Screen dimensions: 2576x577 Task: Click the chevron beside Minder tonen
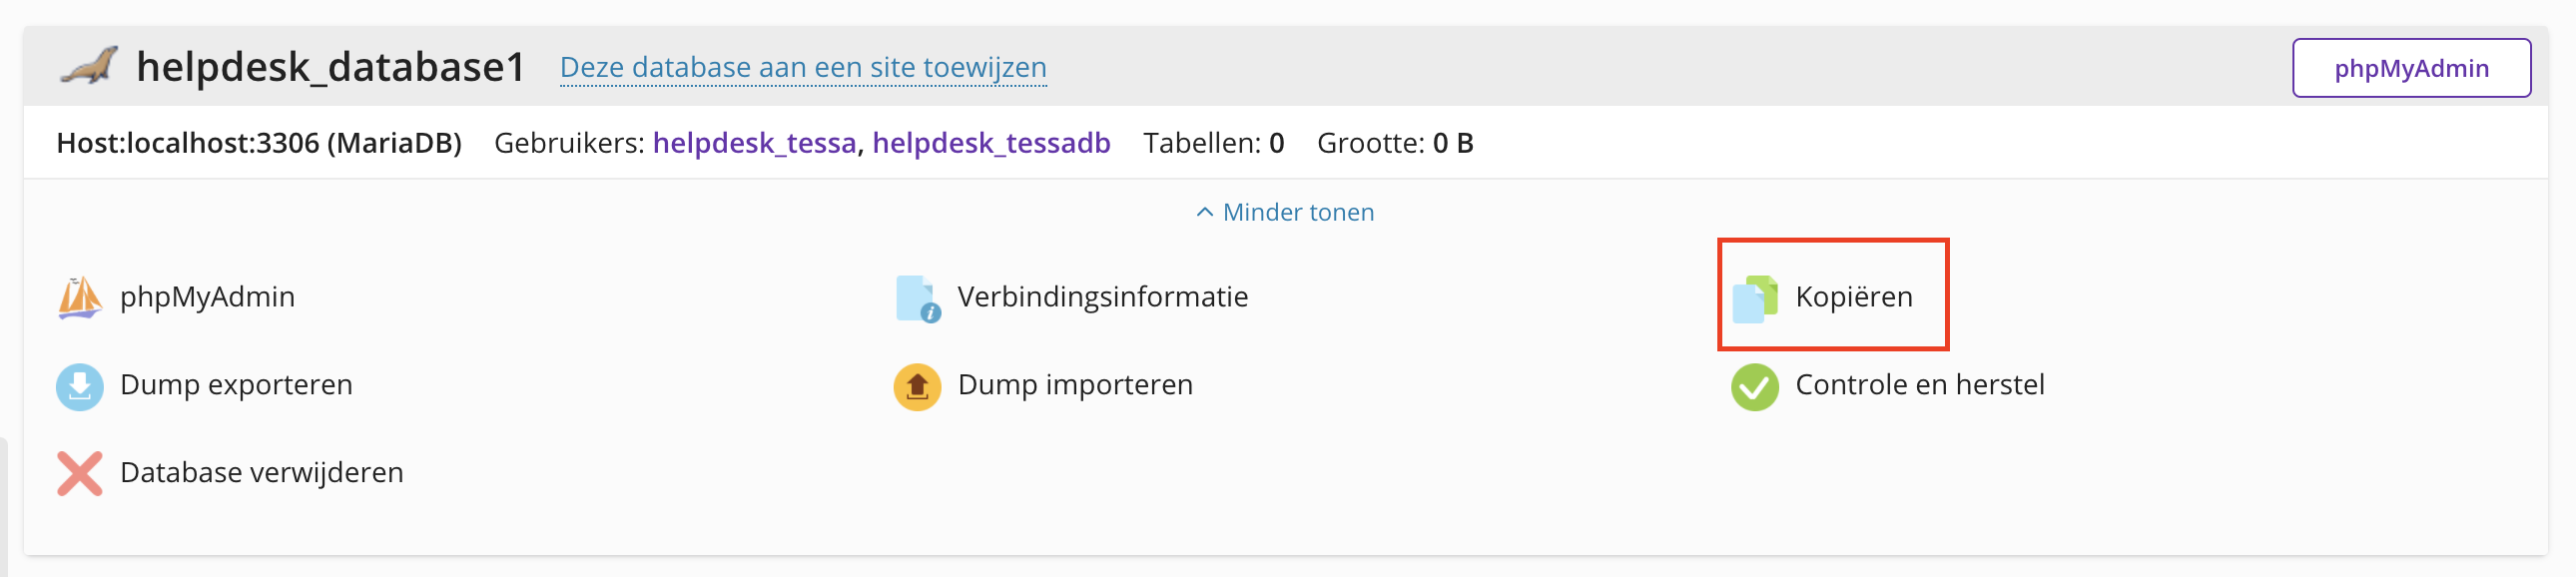click(1205, 212)
